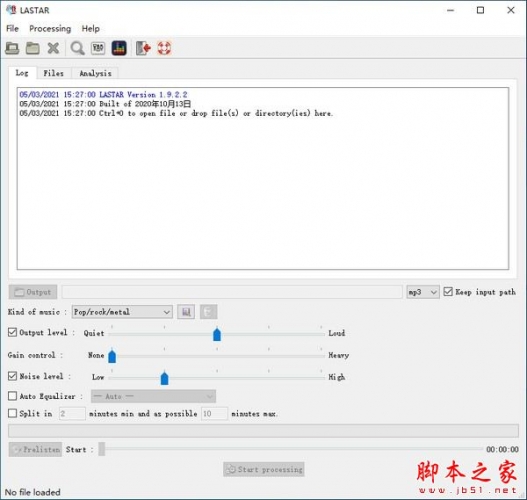Image resolution: width=527 pixels, height=500 pixels.
Task: Click the Gain control slider handle
Action: [112, 356]
